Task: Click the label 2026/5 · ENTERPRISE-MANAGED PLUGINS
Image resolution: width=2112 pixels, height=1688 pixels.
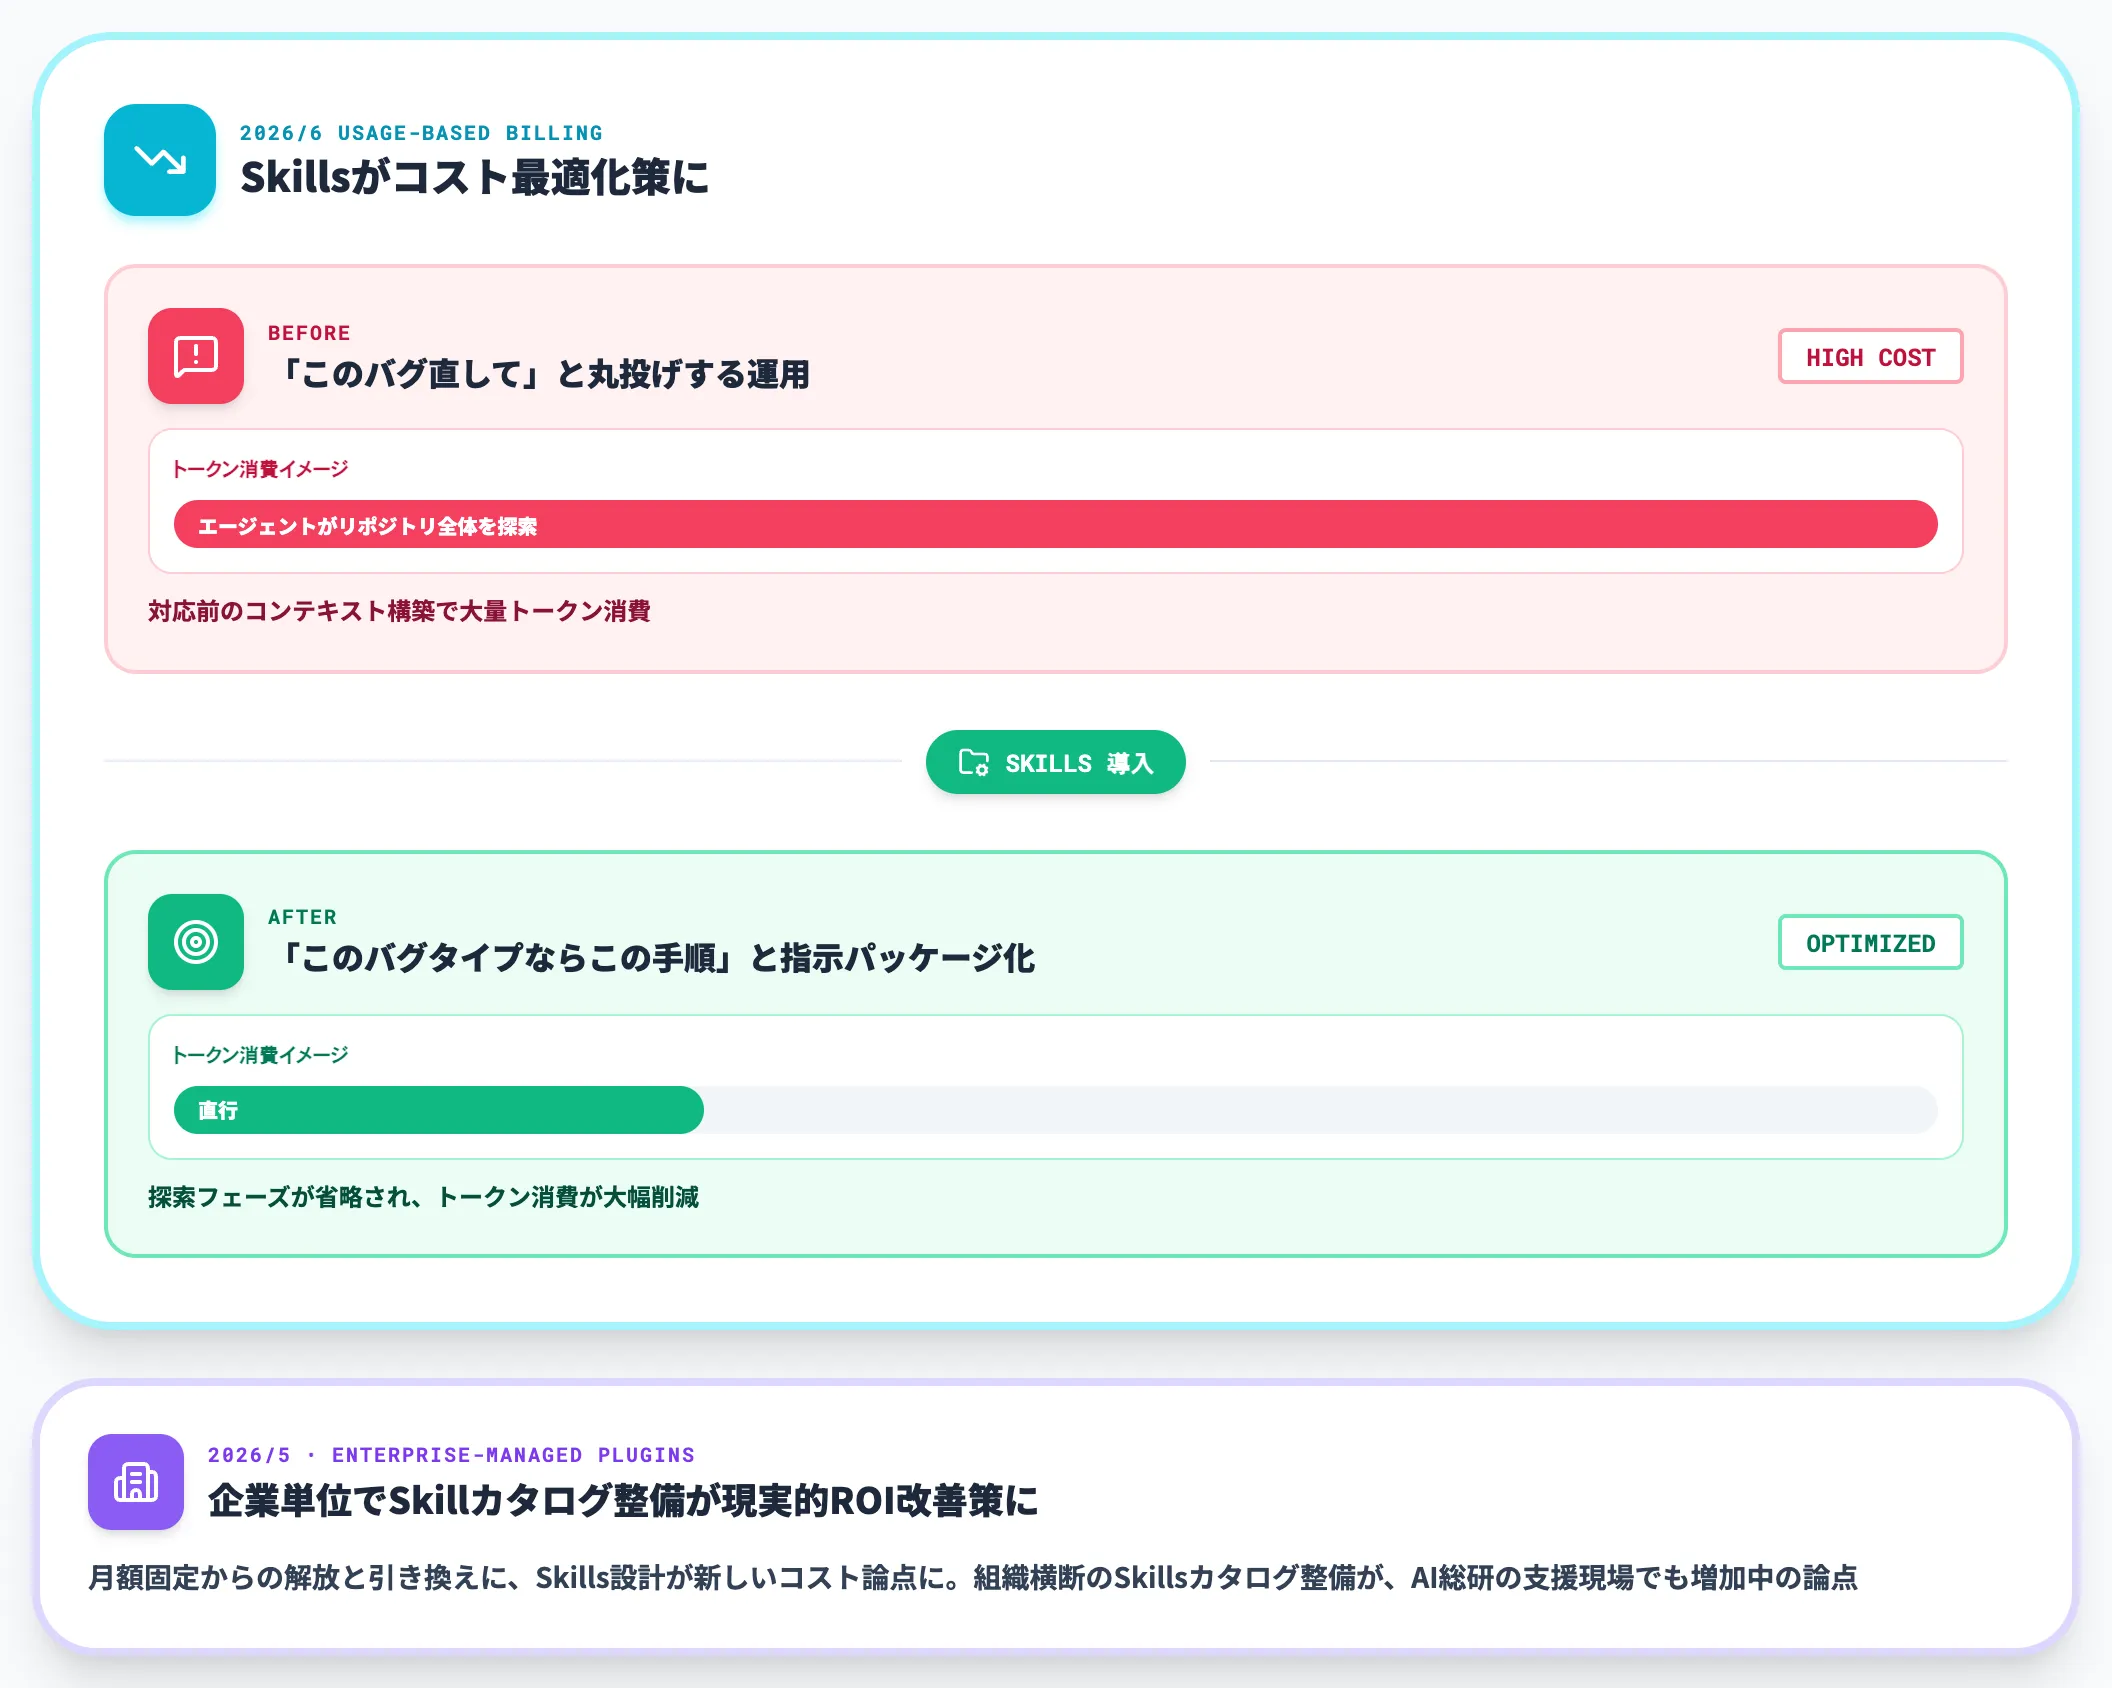Action: (x=451, y=1455)
